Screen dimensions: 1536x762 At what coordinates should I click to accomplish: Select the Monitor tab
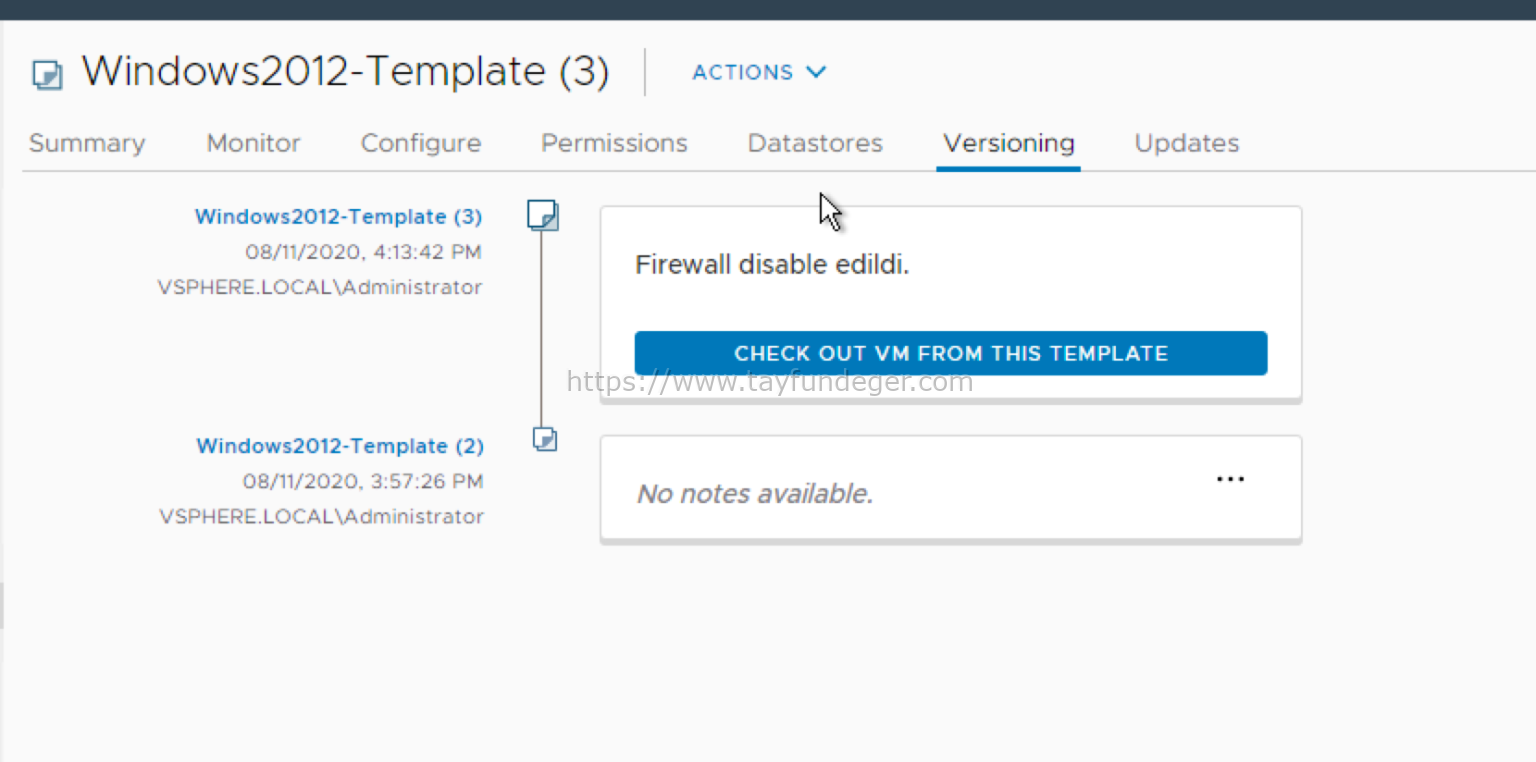coord(253,143)
